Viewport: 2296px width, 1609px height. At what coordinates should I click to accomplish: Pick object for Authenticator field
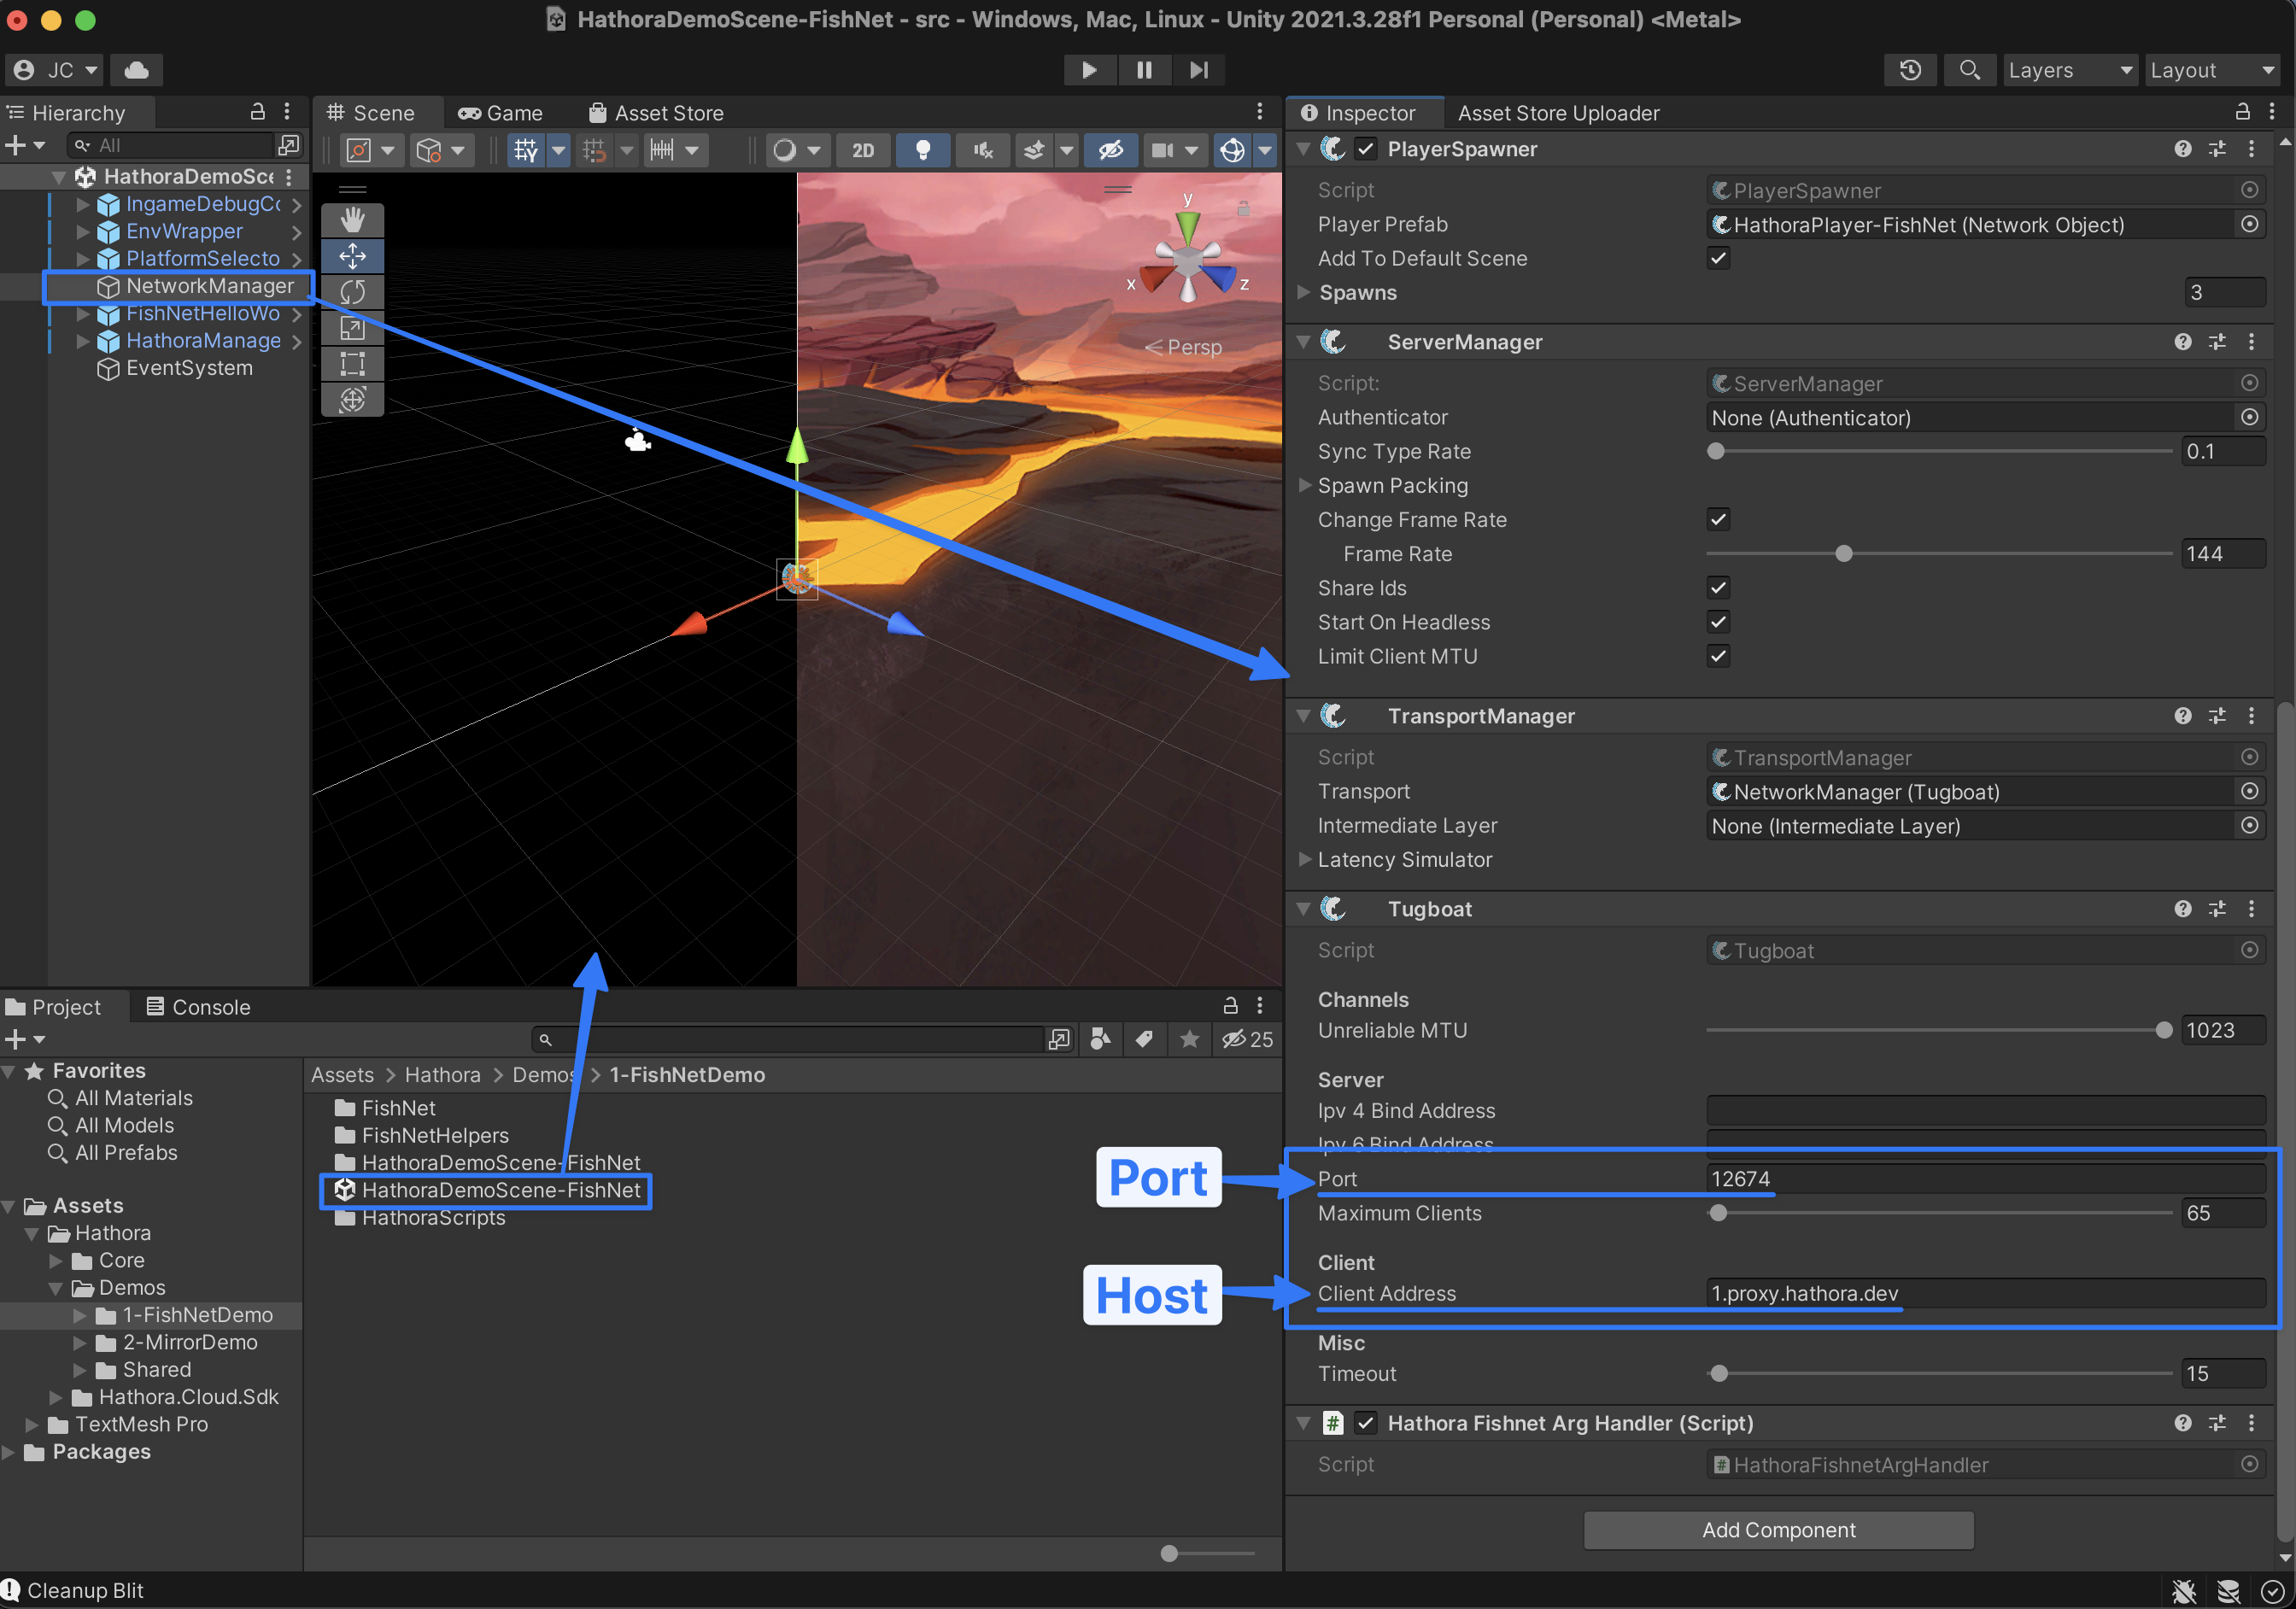[x=2249, y=417]
